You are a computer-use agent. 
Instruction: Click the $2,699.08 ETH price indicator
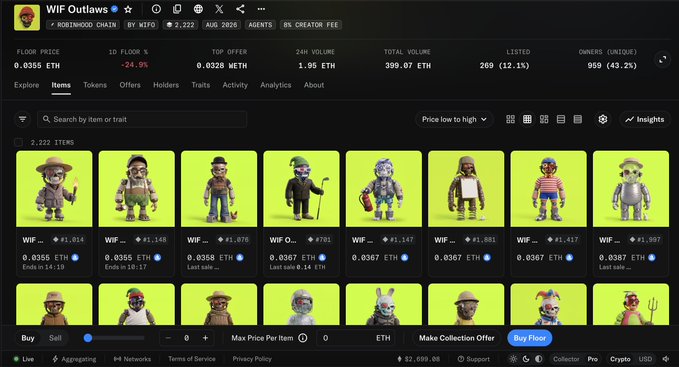click(x=418, y=359)
